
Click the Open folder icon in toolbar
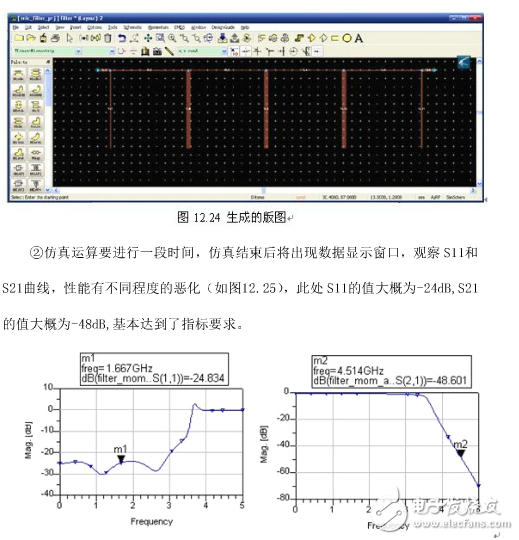coord(31,38)
